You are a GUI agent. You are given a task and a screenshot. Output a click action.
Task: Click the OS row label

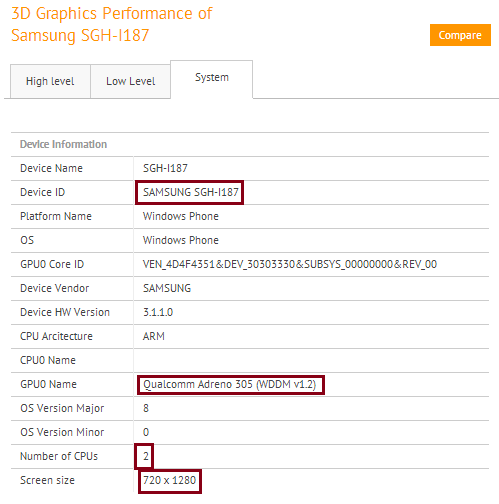pos(27,240)
